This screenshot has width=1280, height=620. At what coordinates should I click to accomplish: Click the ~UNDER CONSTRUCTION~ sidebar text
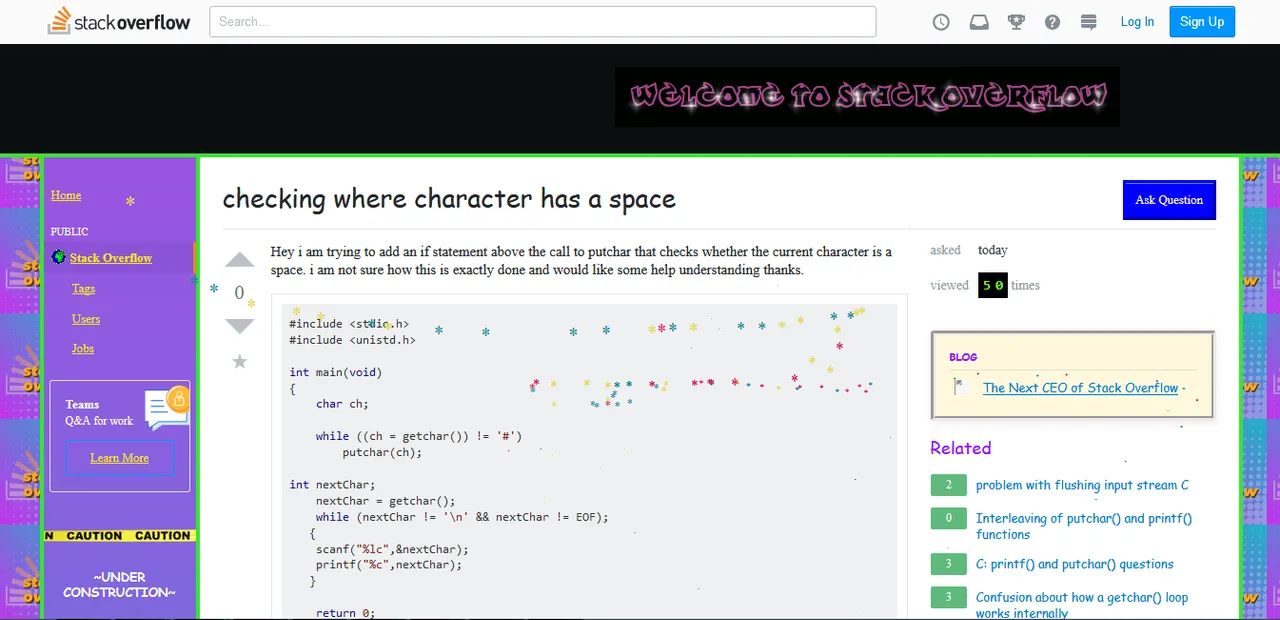point(119,585)
